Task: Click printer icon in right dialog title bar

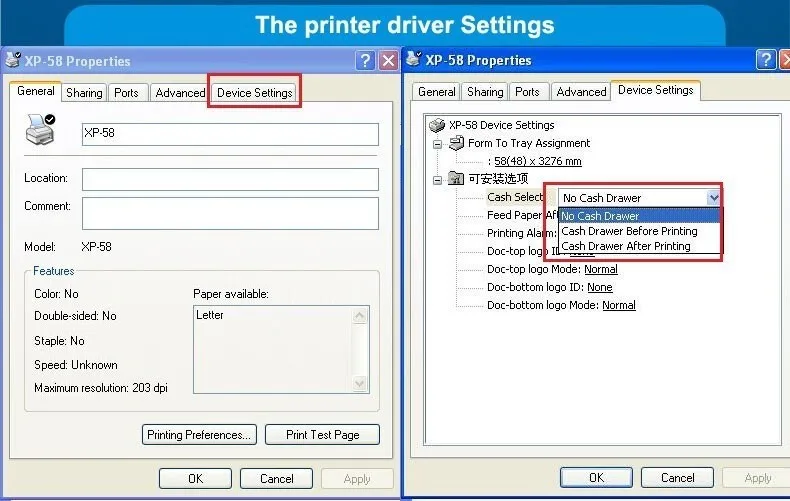Action: pyautogui.click(x=414, y=59)
